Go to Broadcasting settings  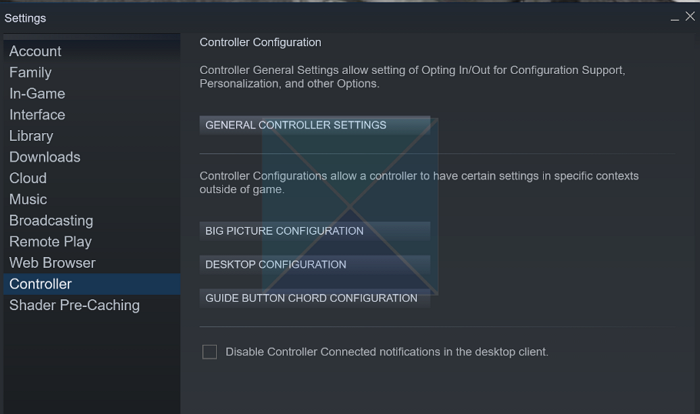[x=51, y=220]
